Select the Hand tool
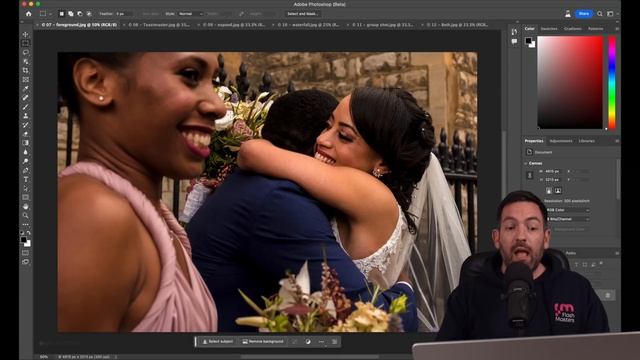 [x=26, y=206]
